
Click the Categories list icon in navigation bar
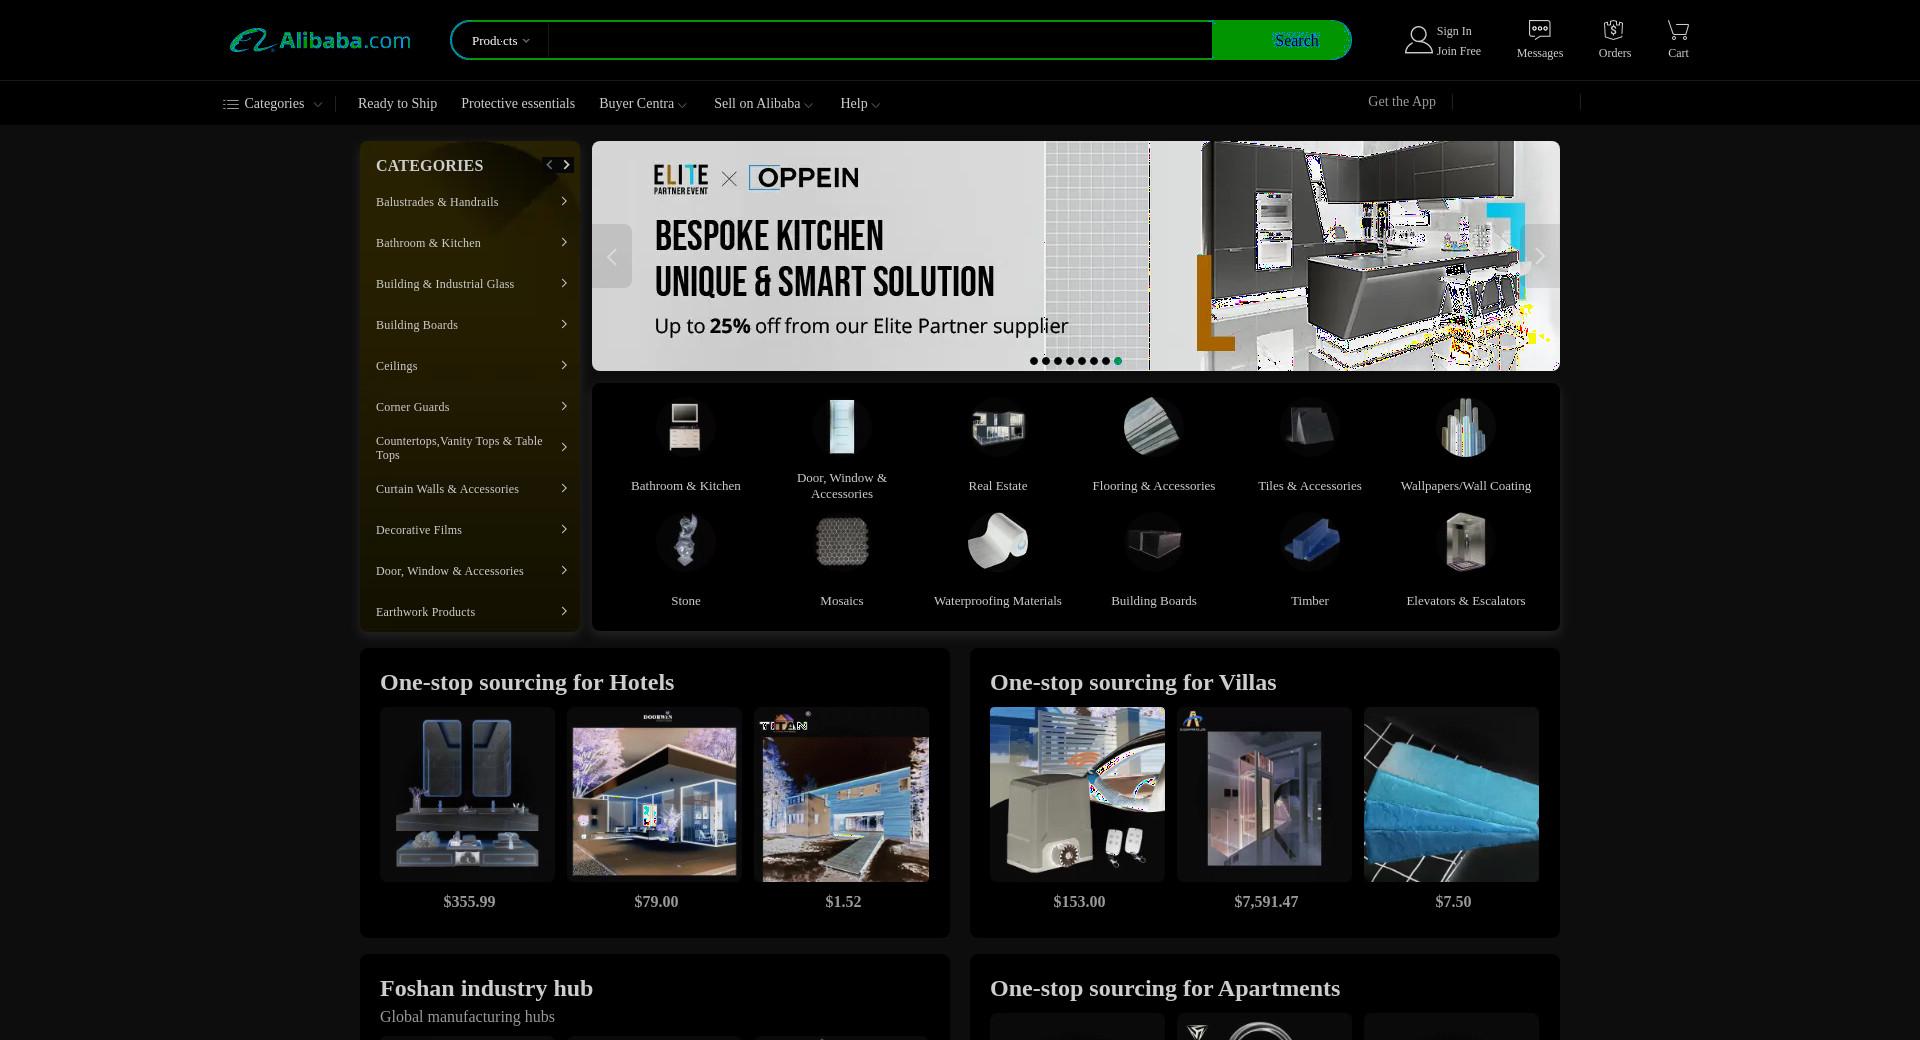click(x=231, y=104)
